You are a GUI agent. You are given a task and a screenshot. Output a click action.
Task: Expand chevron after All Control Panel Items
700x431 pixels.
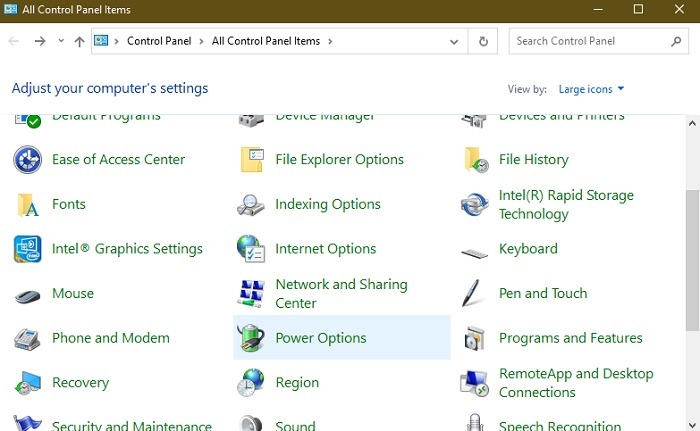[330, 42]
